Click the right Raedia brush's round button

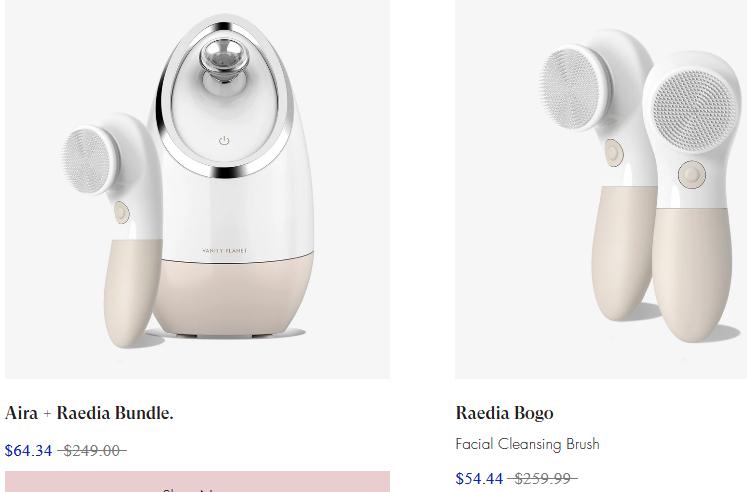(x=692, y=174)
